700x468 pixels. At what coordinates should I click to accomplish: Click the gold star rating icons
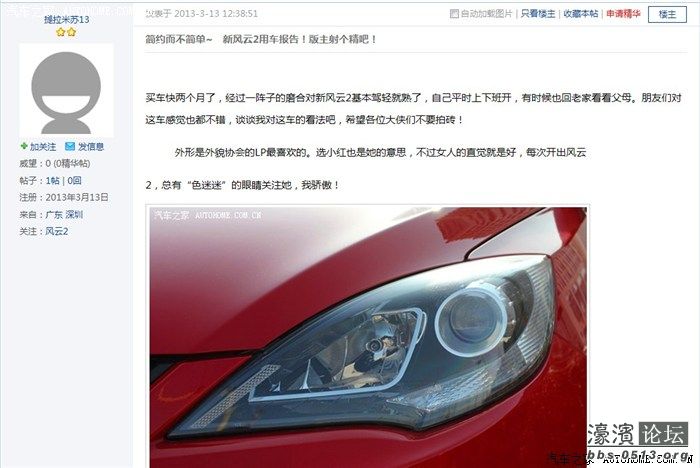point(66,32)
